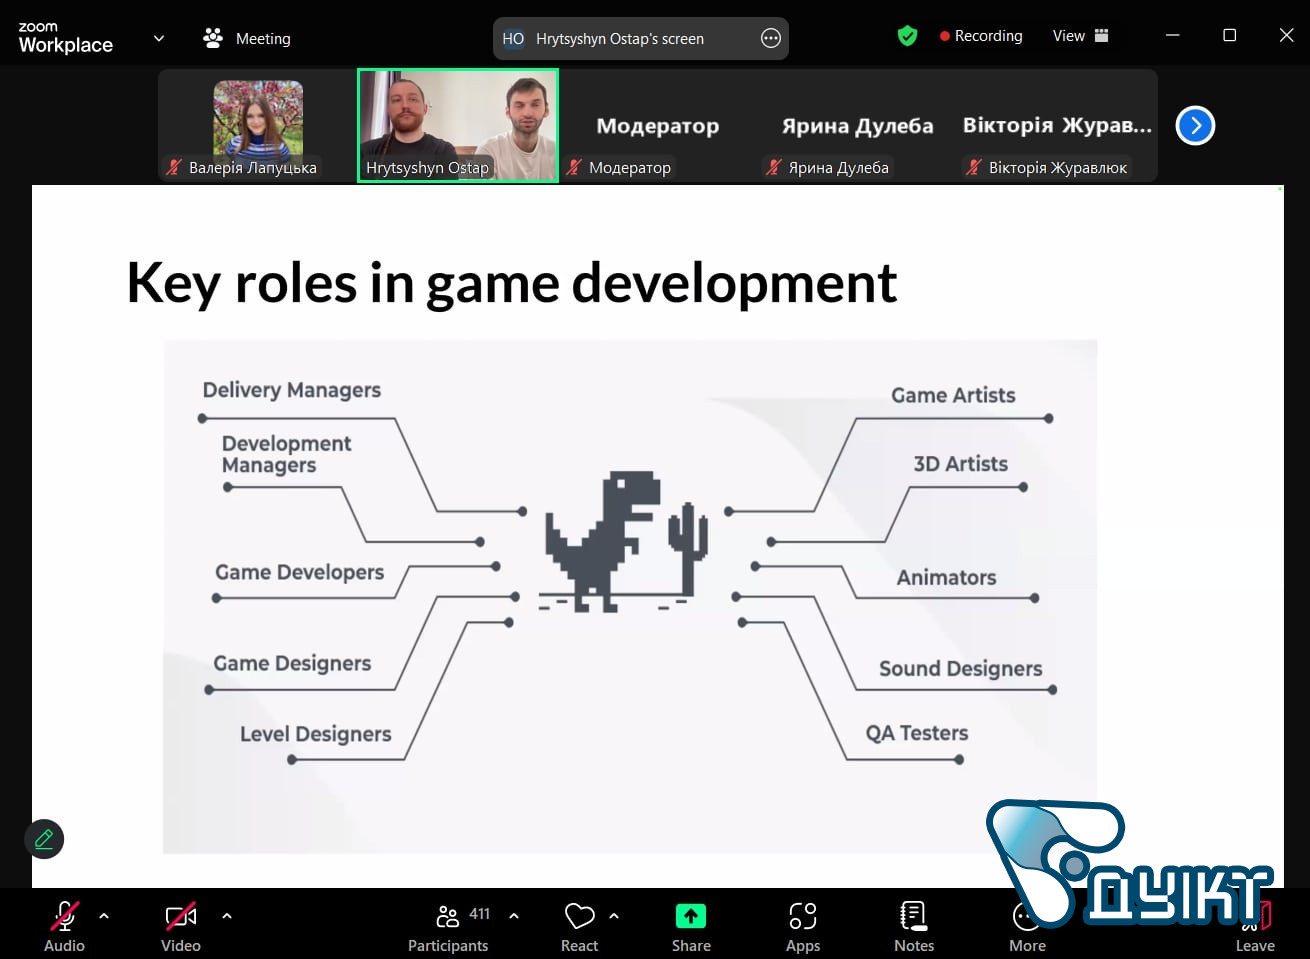Open the Apps panel
The image size is (1310, 959).
click(803, 927)
